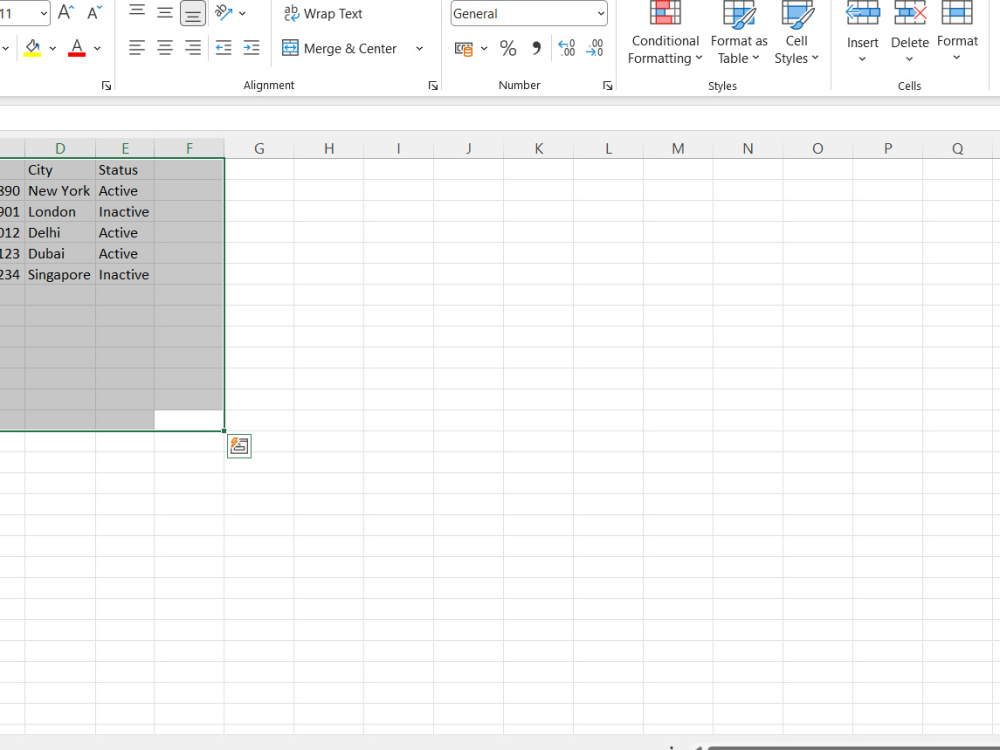Select the London cell
1000x750 pixels.
(x=60, y=212)
